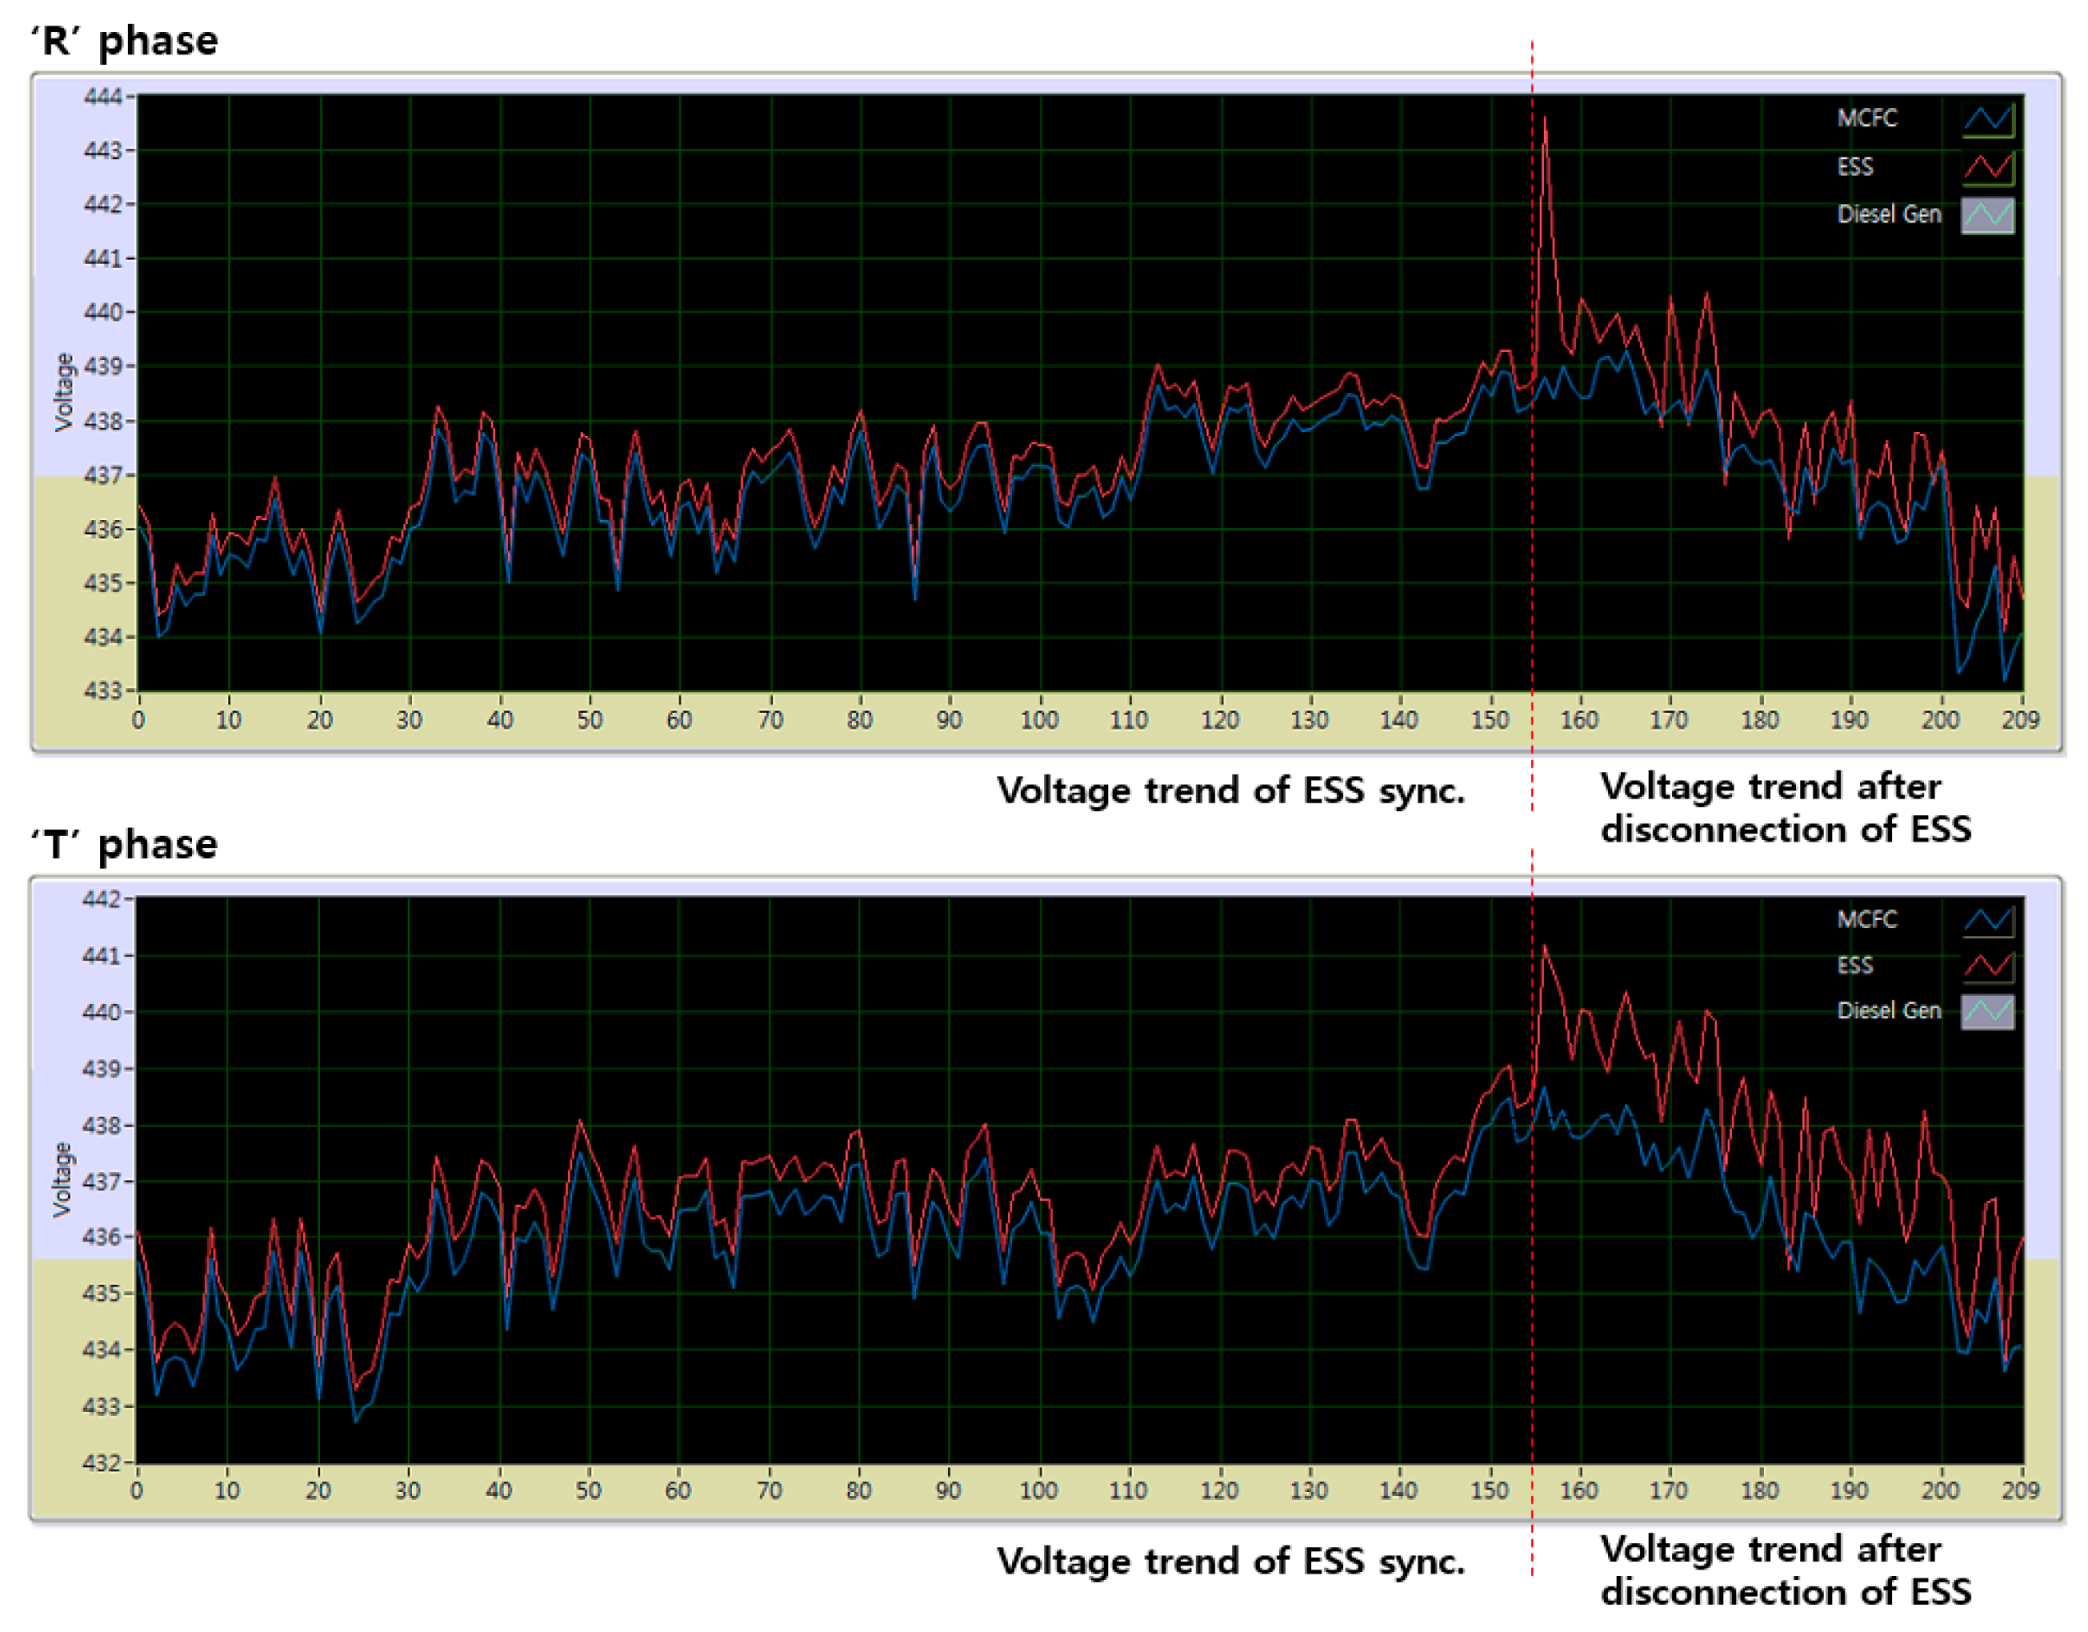Click Voltage axis label of T phase chart
Screen dimensions: 2088x1632
tap(62, 1180)
